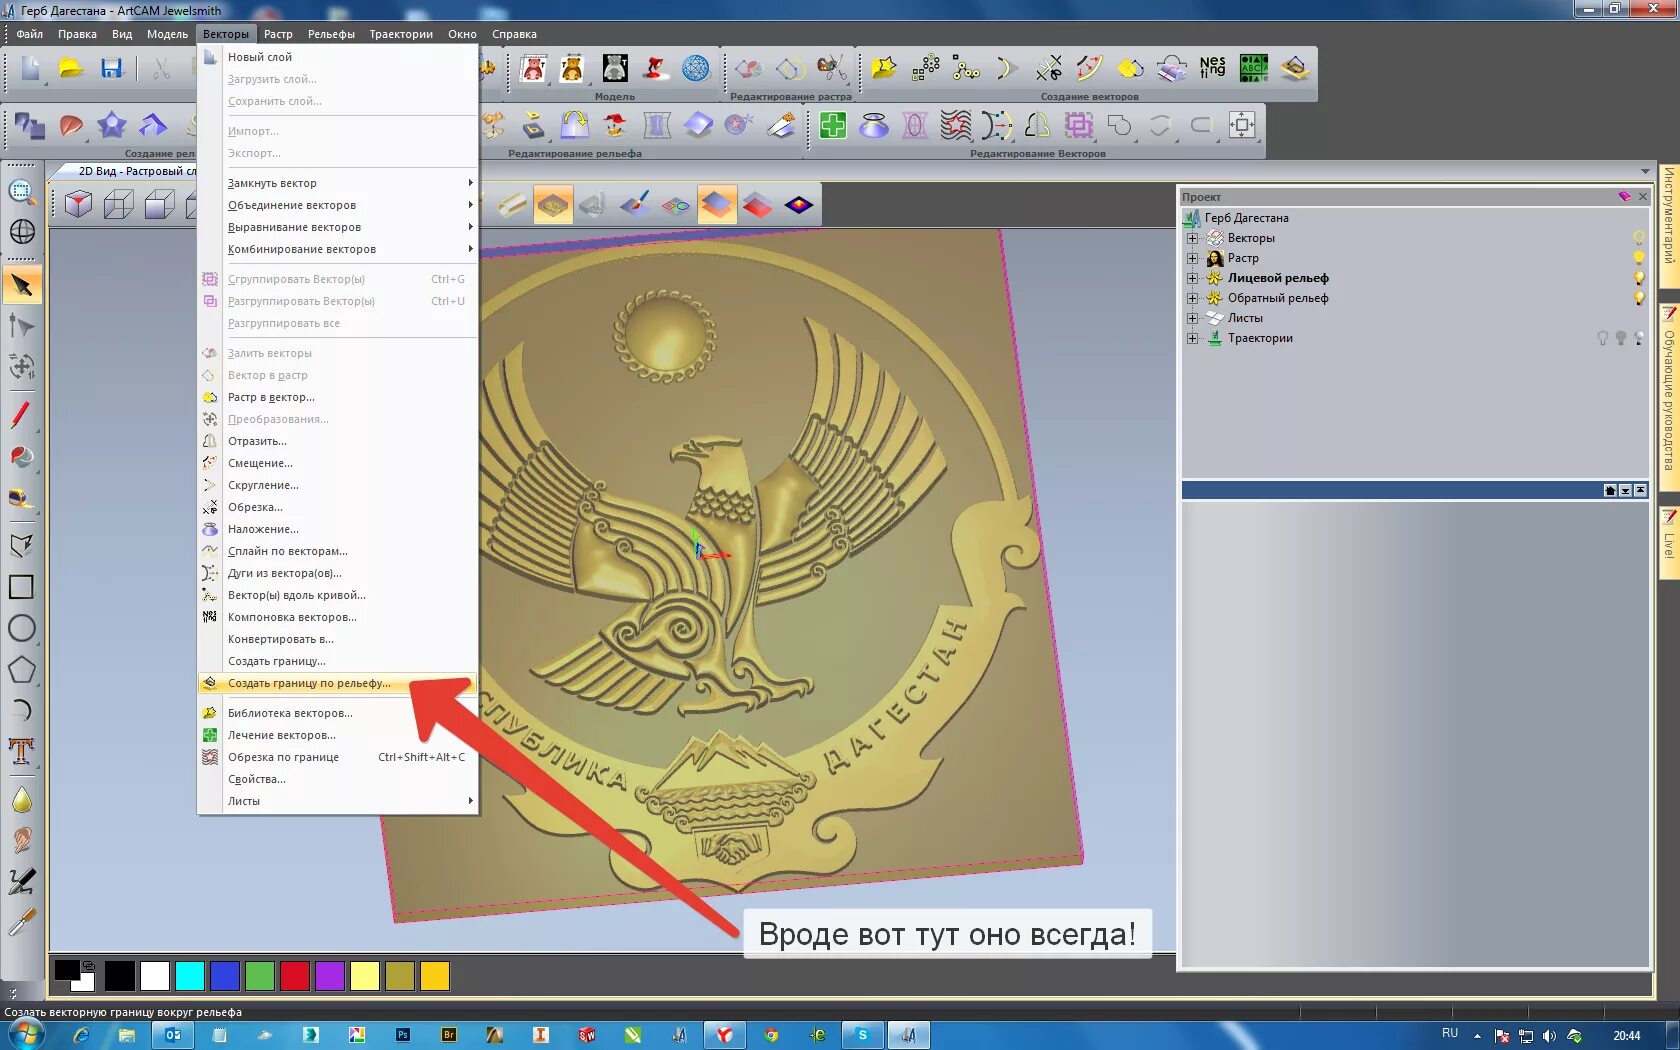1680x1050 pixels.
Task: Select the arc drawing tool
Action: click(x=21, y=710)
